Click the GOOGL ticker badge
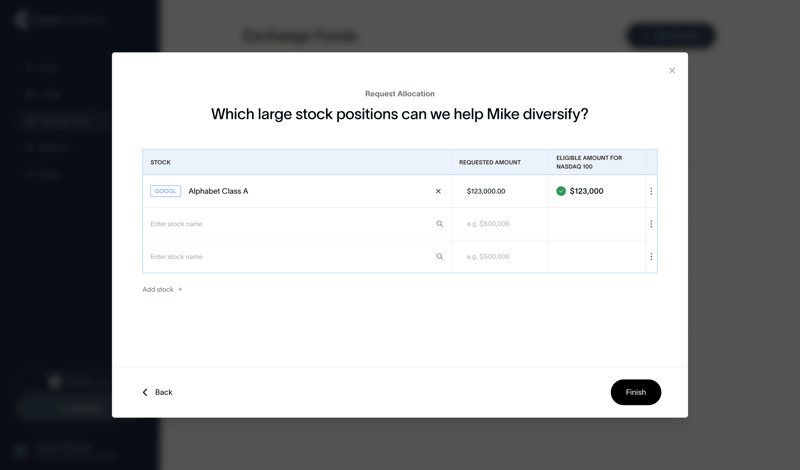This screenshot has height=470, width=800. coord(165,191)
